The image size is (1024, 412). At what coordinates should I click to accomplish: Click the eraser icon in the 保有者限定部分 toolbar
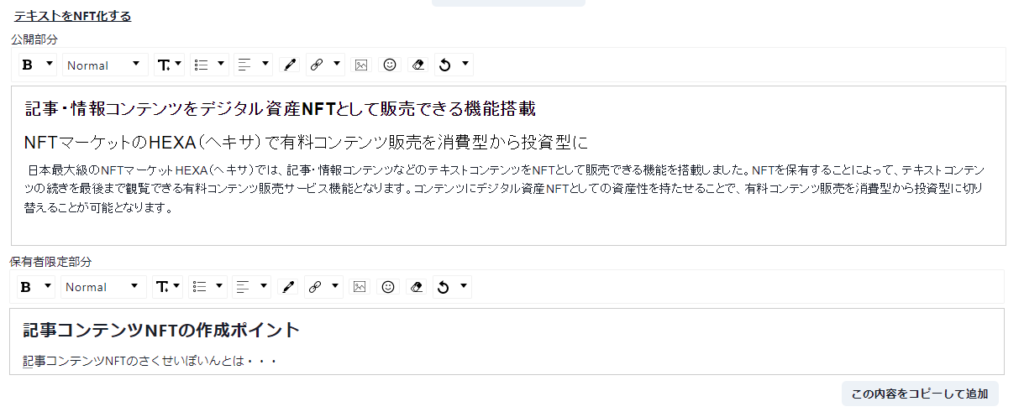417,287
